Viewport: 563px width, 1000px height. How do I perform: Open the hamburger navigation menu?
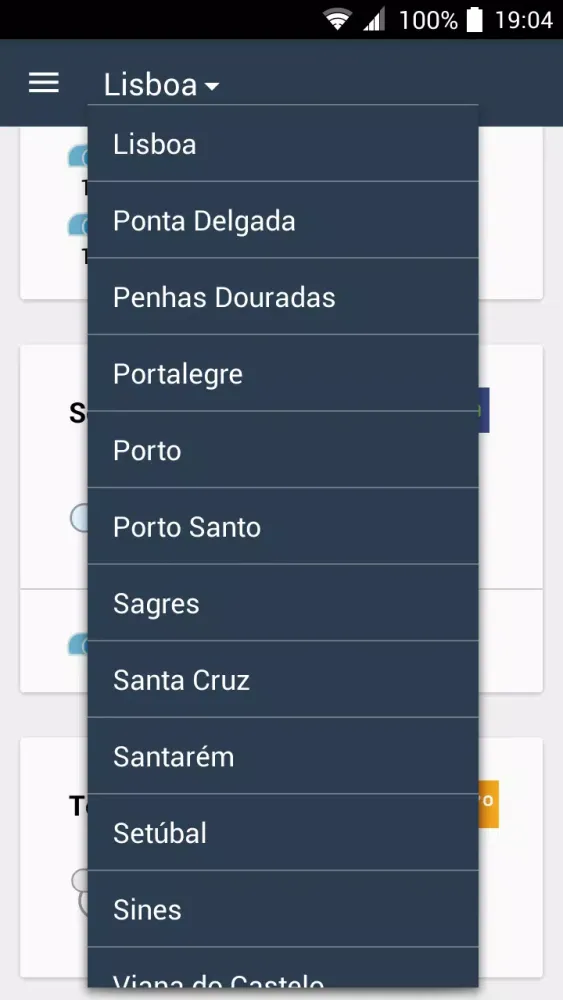click(x=44, y=83)
